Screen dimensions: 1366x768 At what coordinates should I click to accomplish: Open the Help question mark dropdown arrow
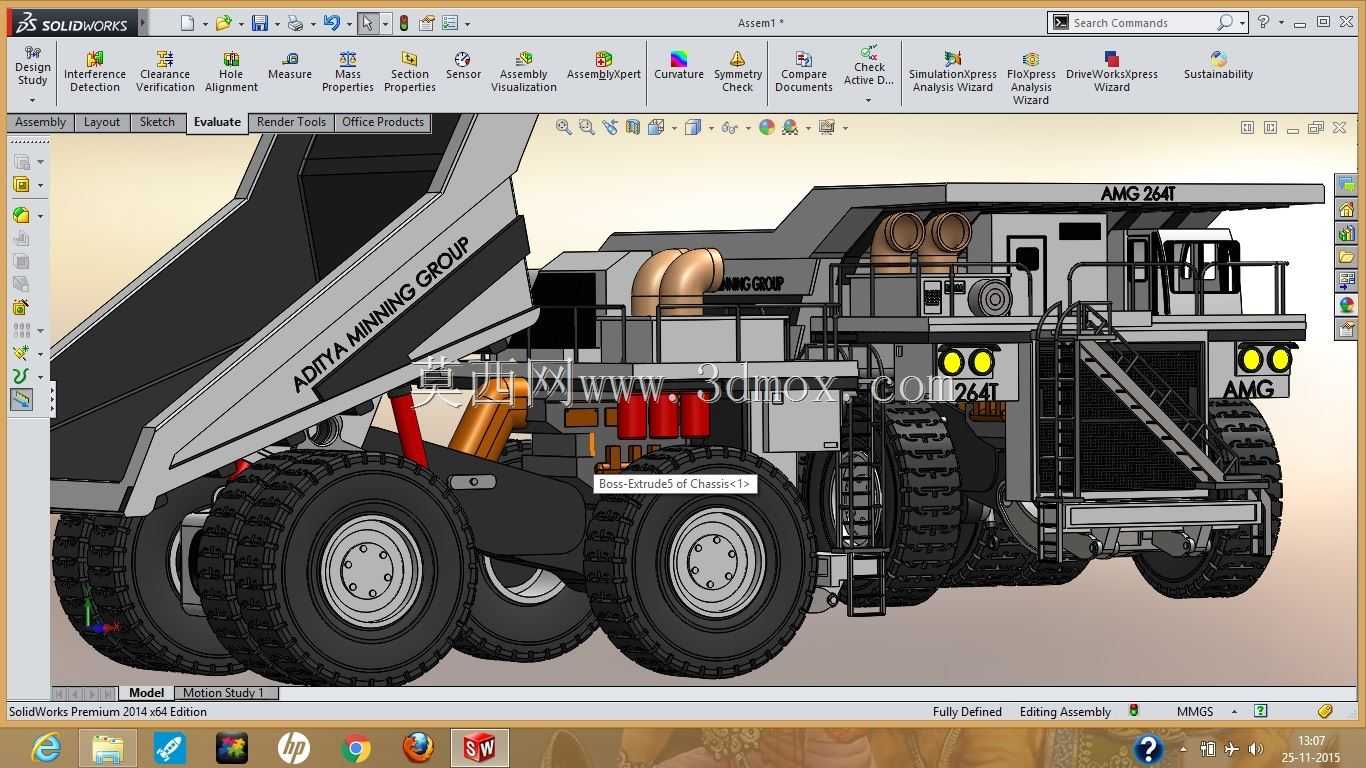coord(1281,22)
